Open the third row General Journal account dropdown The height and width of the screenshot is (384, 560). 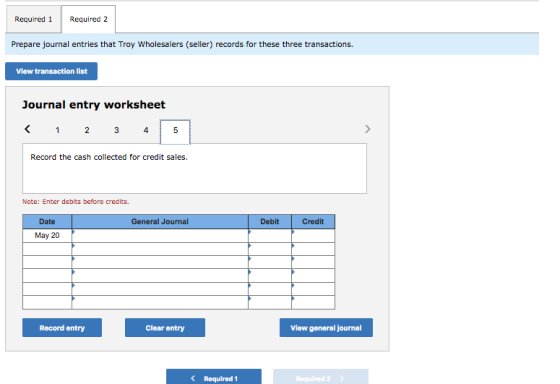160,262
